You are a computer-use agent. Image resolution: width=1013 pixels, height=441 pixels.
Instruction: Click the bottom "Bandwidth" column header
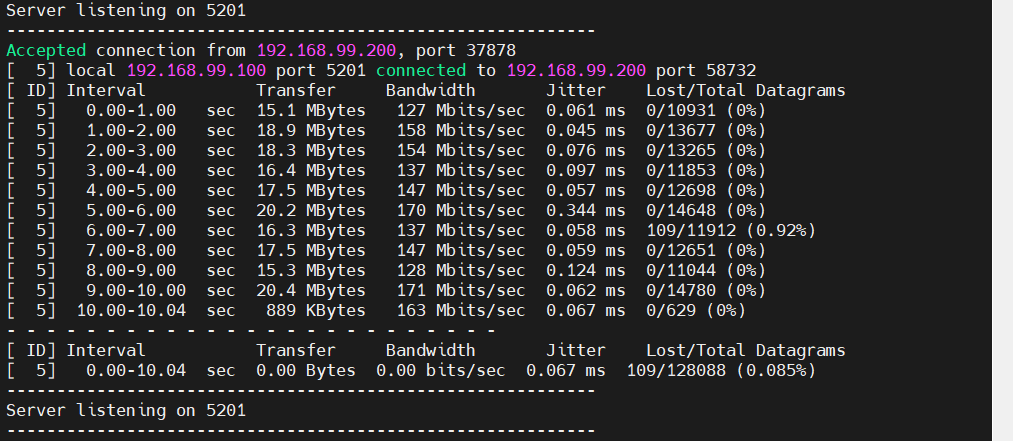pyautogui.click(x=430, y=350)
